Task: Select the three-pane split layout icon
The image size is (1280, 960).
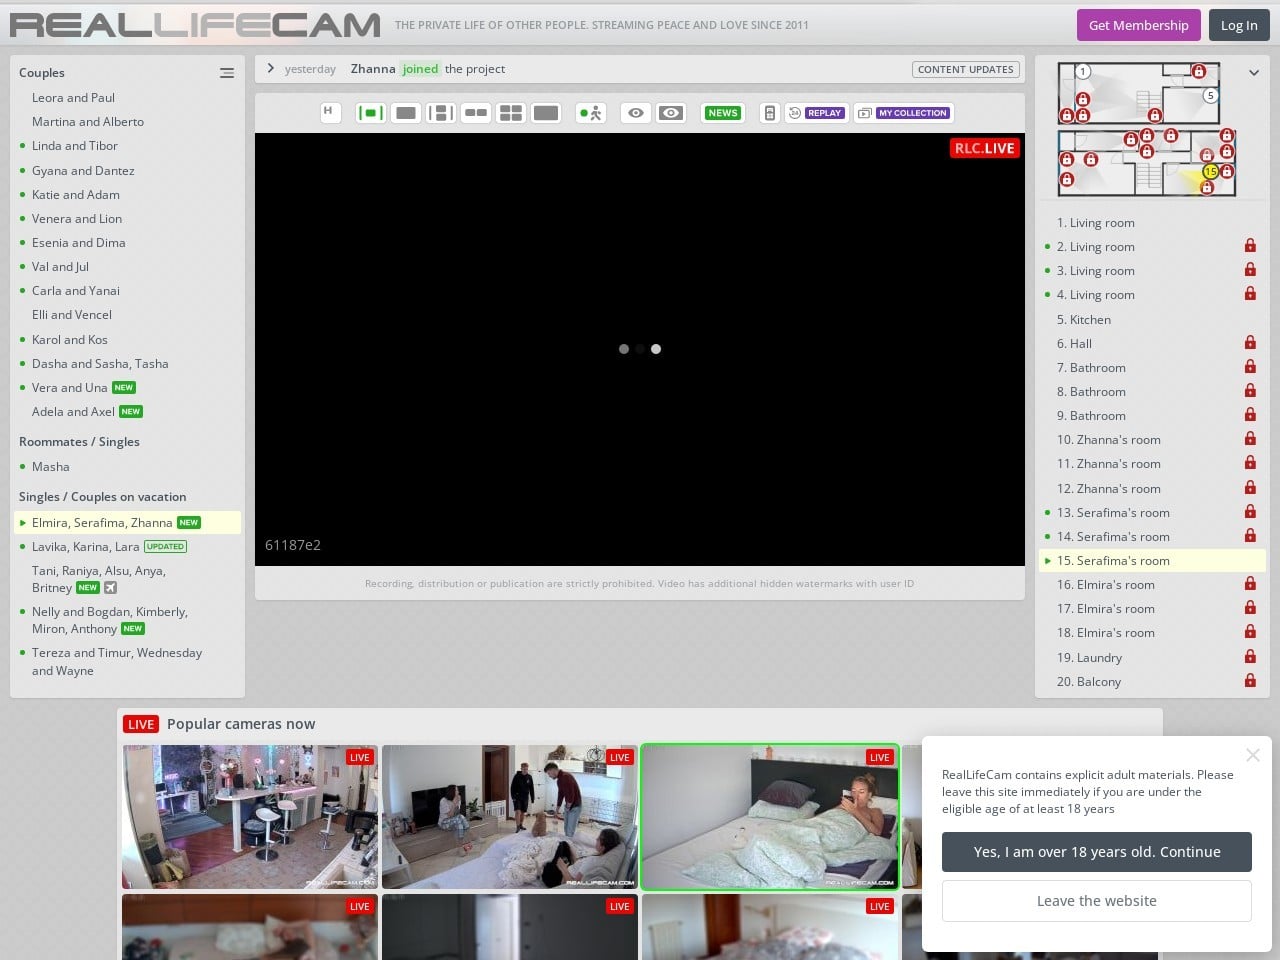Action: tap(441, 113)
